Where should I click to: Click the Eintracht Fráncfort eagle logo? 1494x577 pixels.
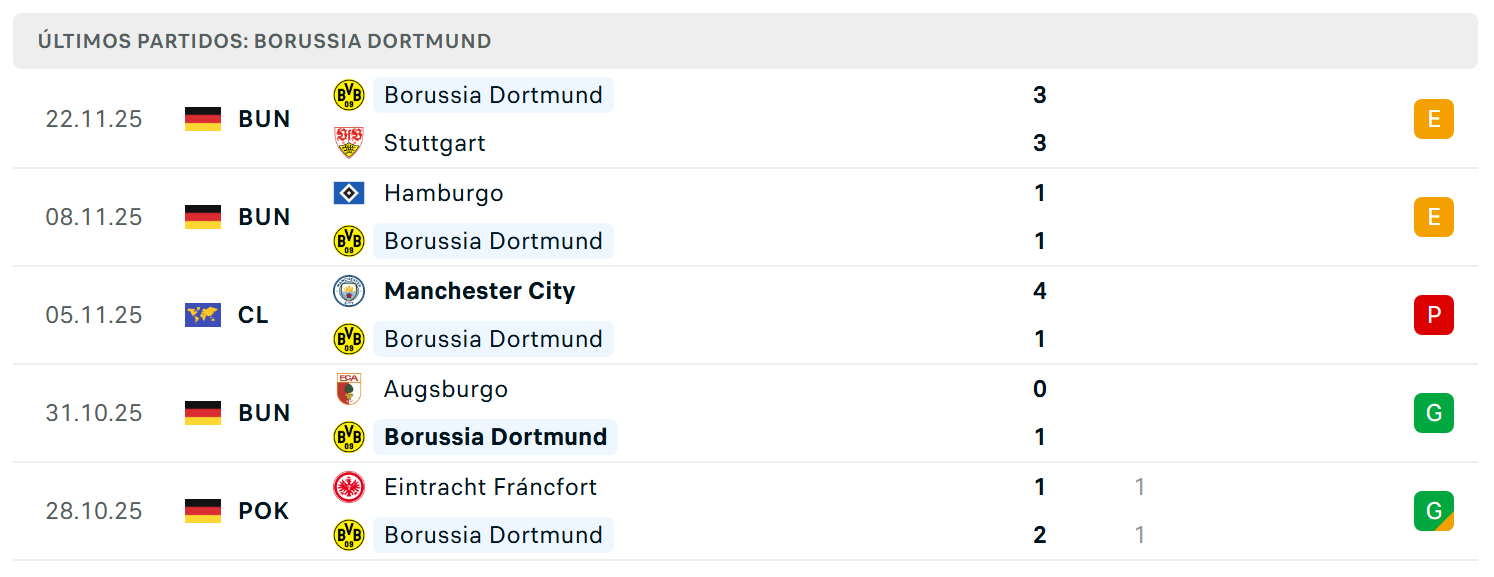(349, 487)
